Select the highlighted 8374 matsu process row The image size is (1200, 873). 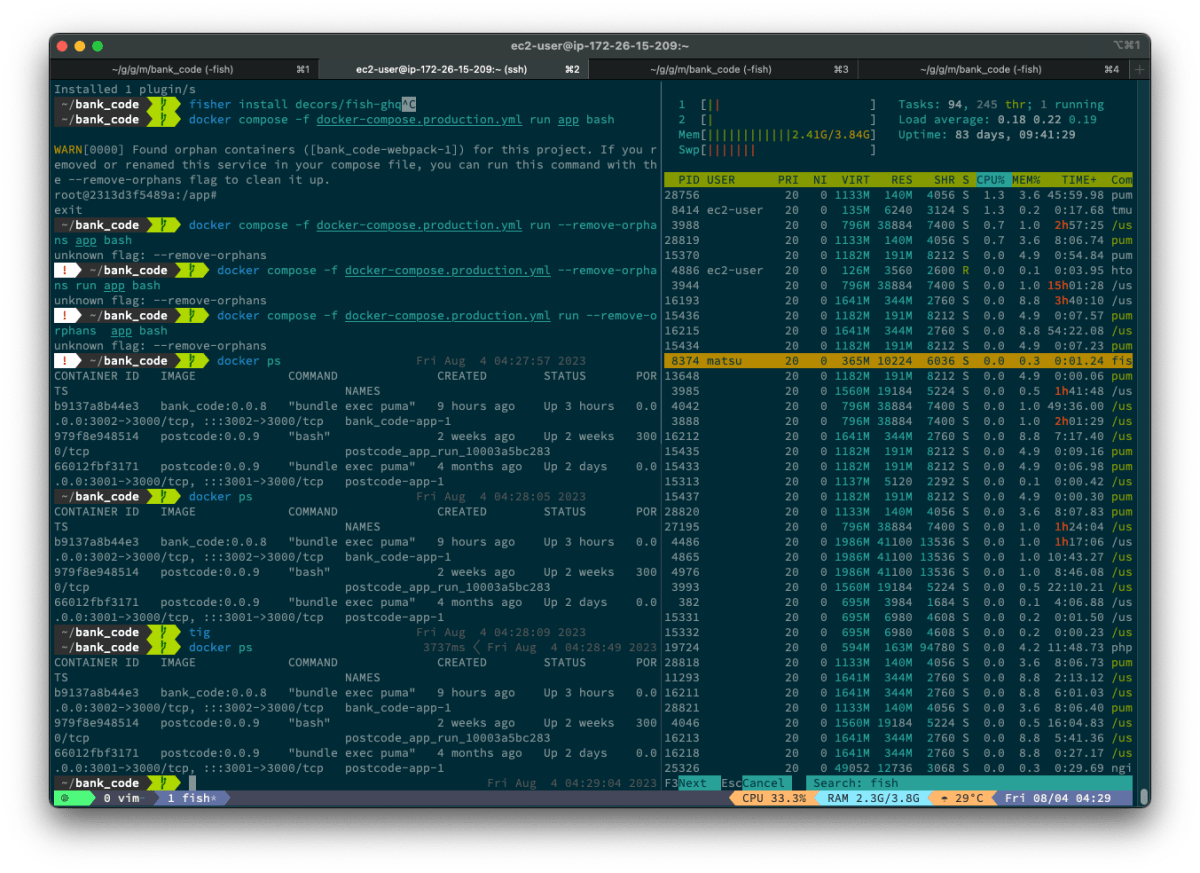coord(898,361)
